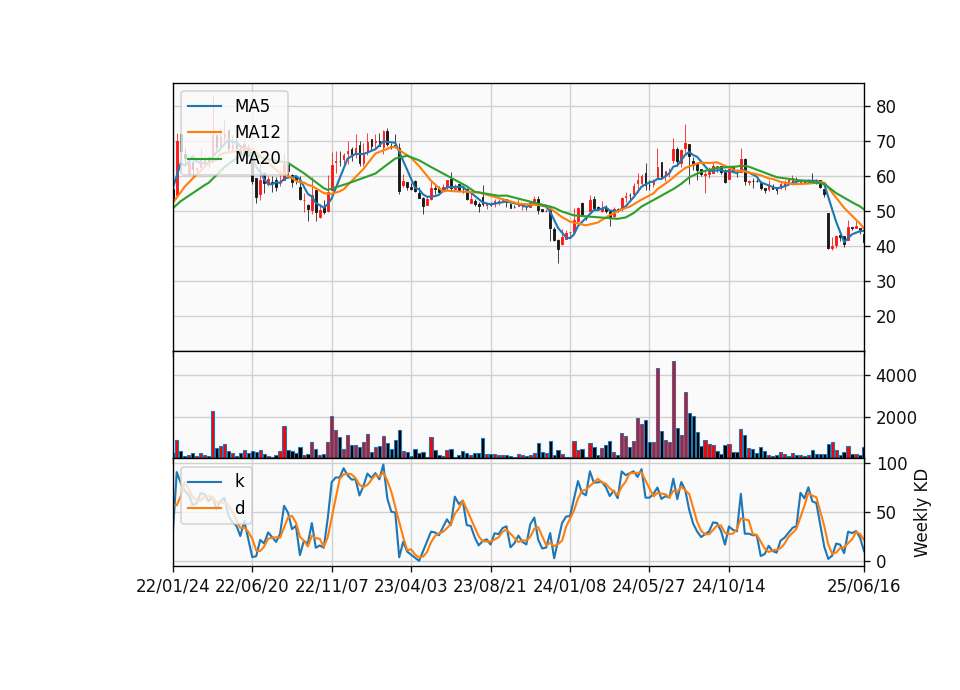Screen dimensions: 960x690
Task: Click the price axis value 80
Action: 885,107
